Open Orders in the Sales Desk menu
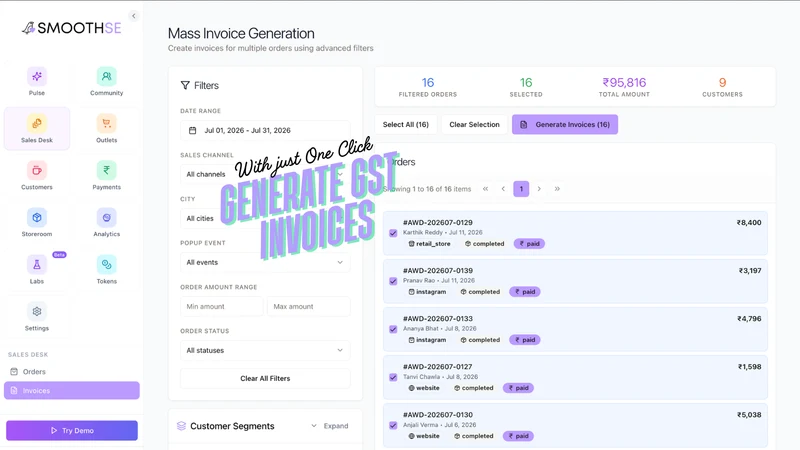The image size is (800, 450). (x=71, y=372)
